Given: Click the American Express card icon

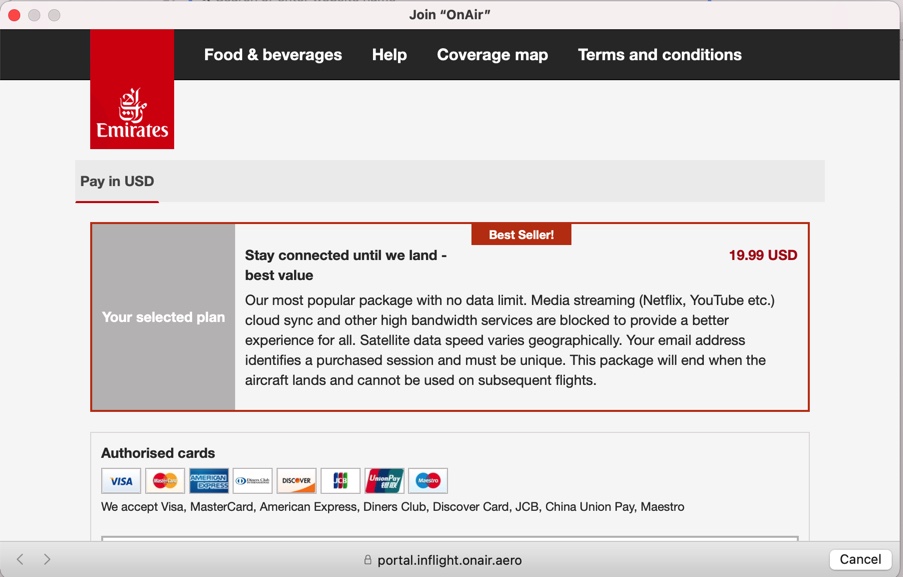Looking at the screenshot, I should click(209, 481).
